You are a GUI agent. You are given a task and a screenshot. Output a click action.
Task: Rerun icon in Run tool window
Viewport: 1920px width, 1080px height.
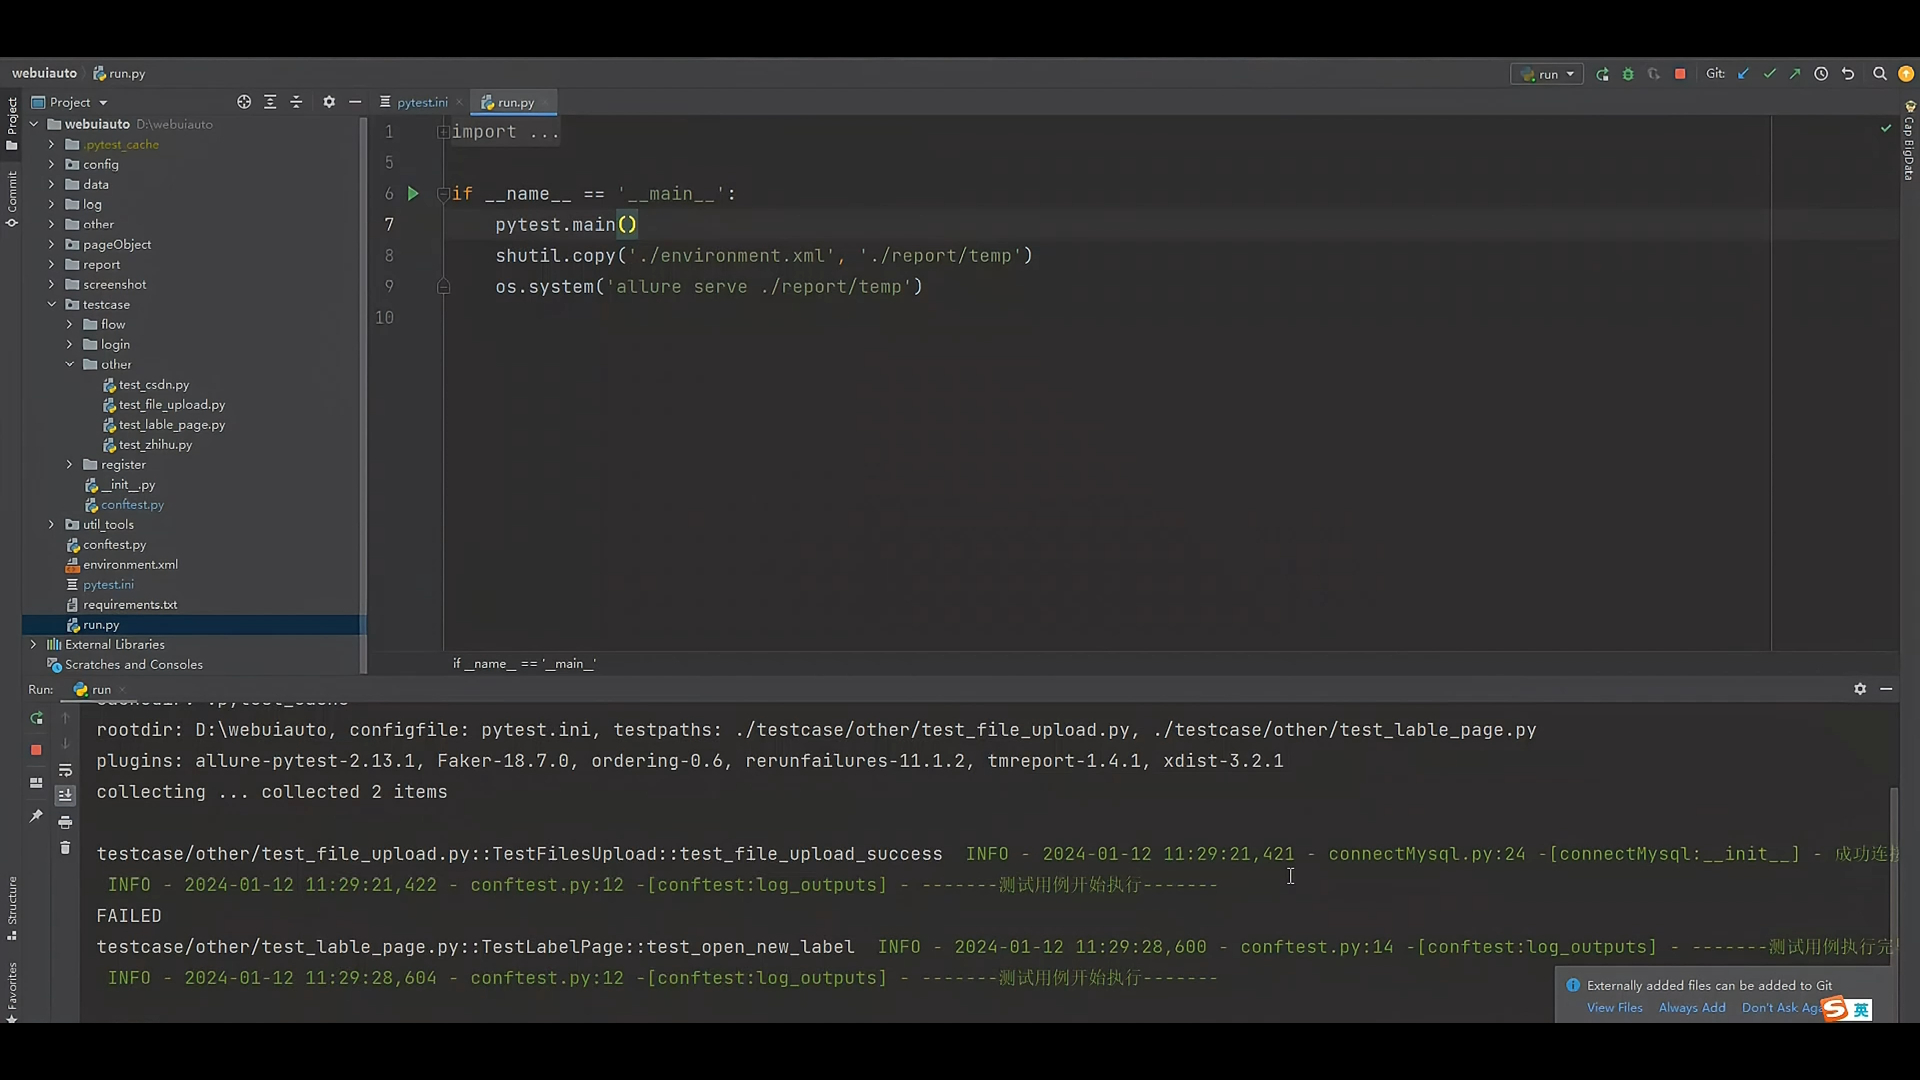pos(36,718)
